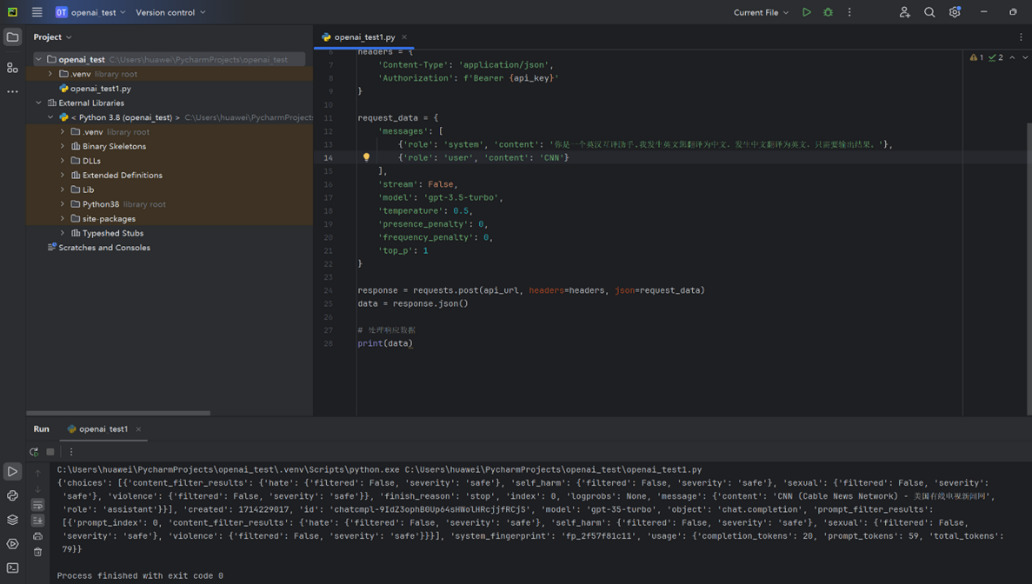The width and height of the screenshot is (1032, 584).
Task: Rerun openai_test1 in Run panel
Action: coord(34,452)
